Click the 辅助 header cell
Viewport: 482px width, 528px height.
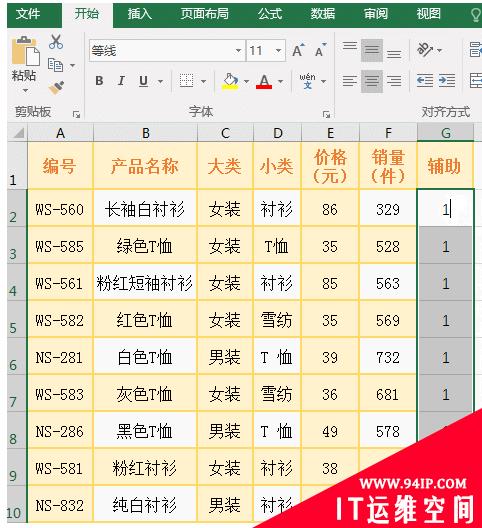pyautogui.click(x=445, y=166)
